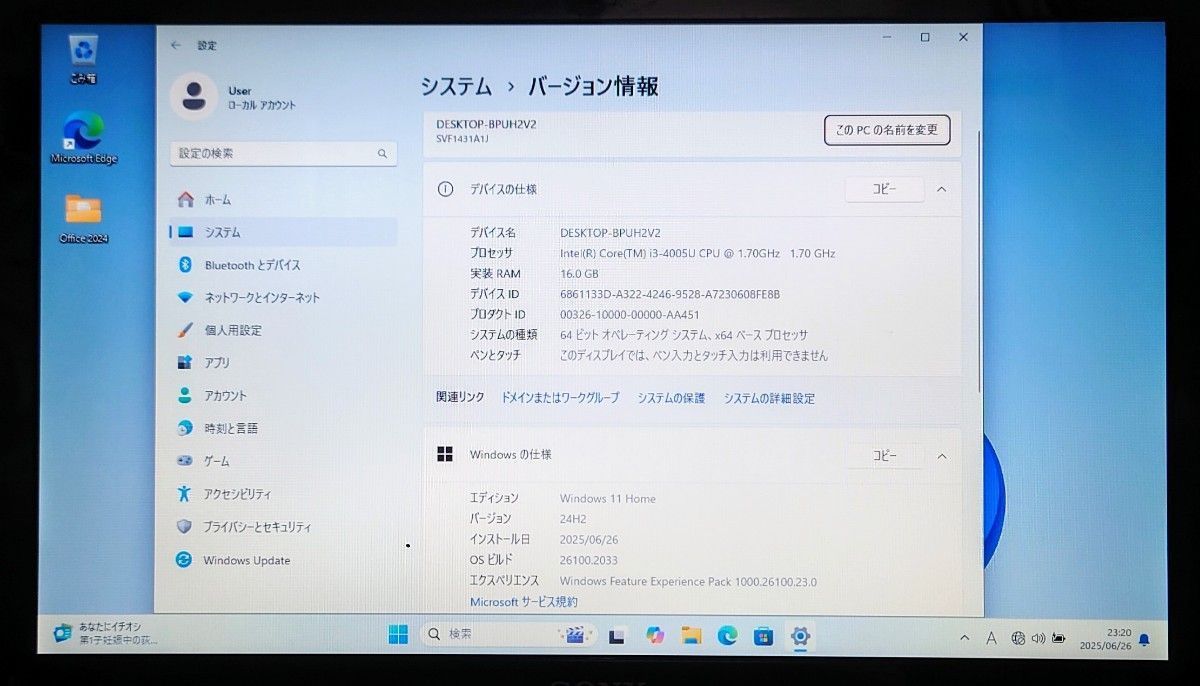Launch Copilot from the taskbar
1200x686 pixels.
tap(655, 635)
